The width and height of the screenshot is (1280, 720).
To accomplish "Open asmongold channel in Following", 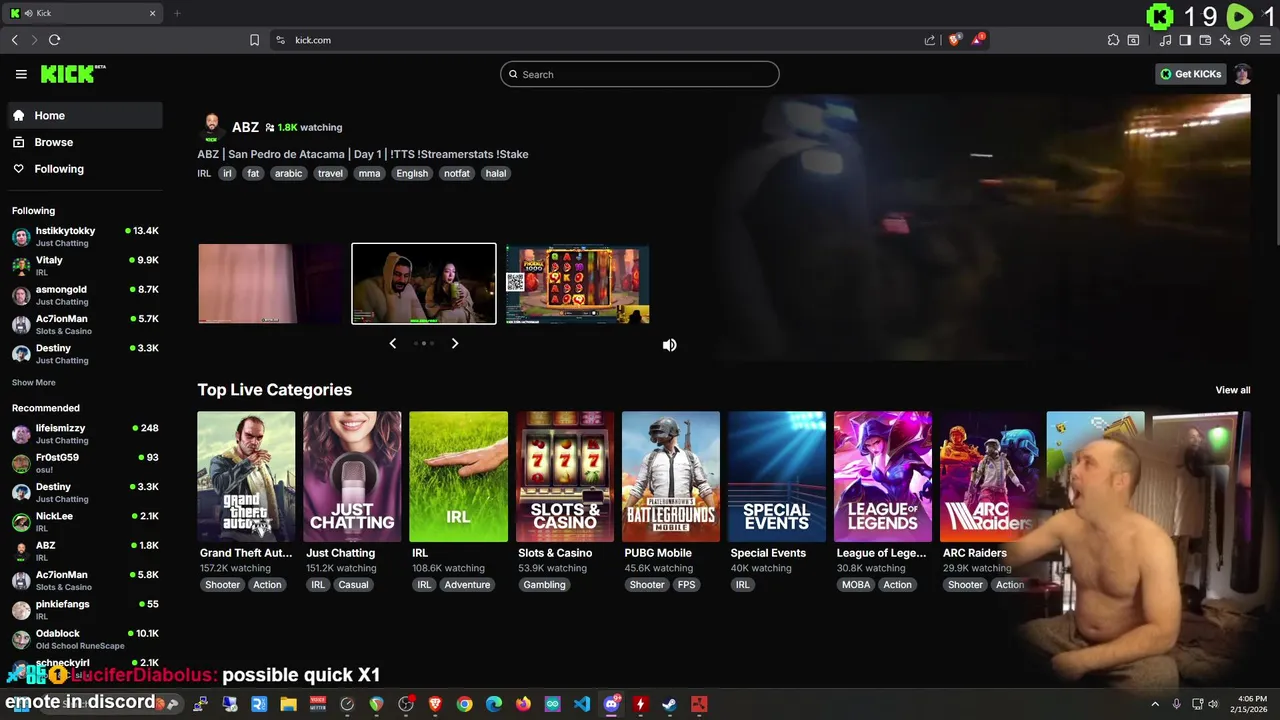I will point(85,295).
